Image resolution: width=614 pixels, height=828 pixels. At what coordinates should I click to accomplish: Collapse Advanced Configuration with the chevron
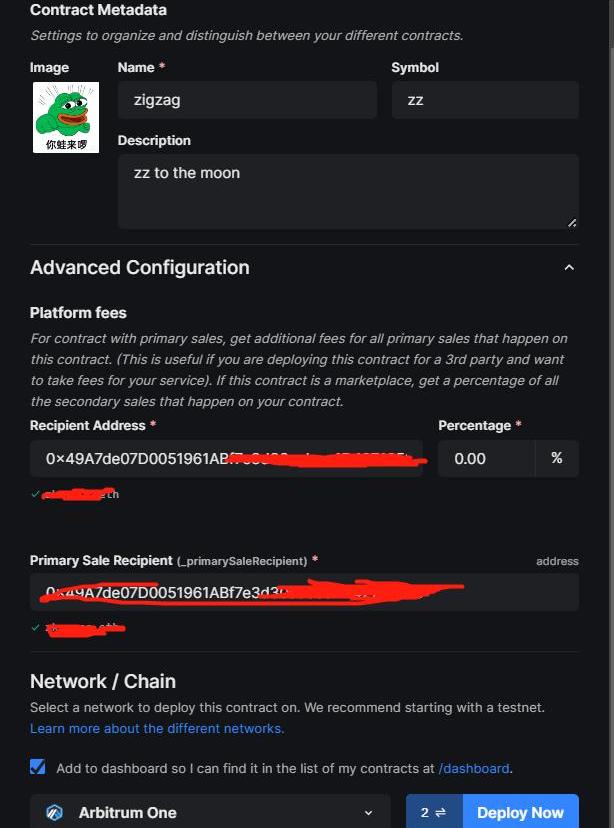coord(569,268)
